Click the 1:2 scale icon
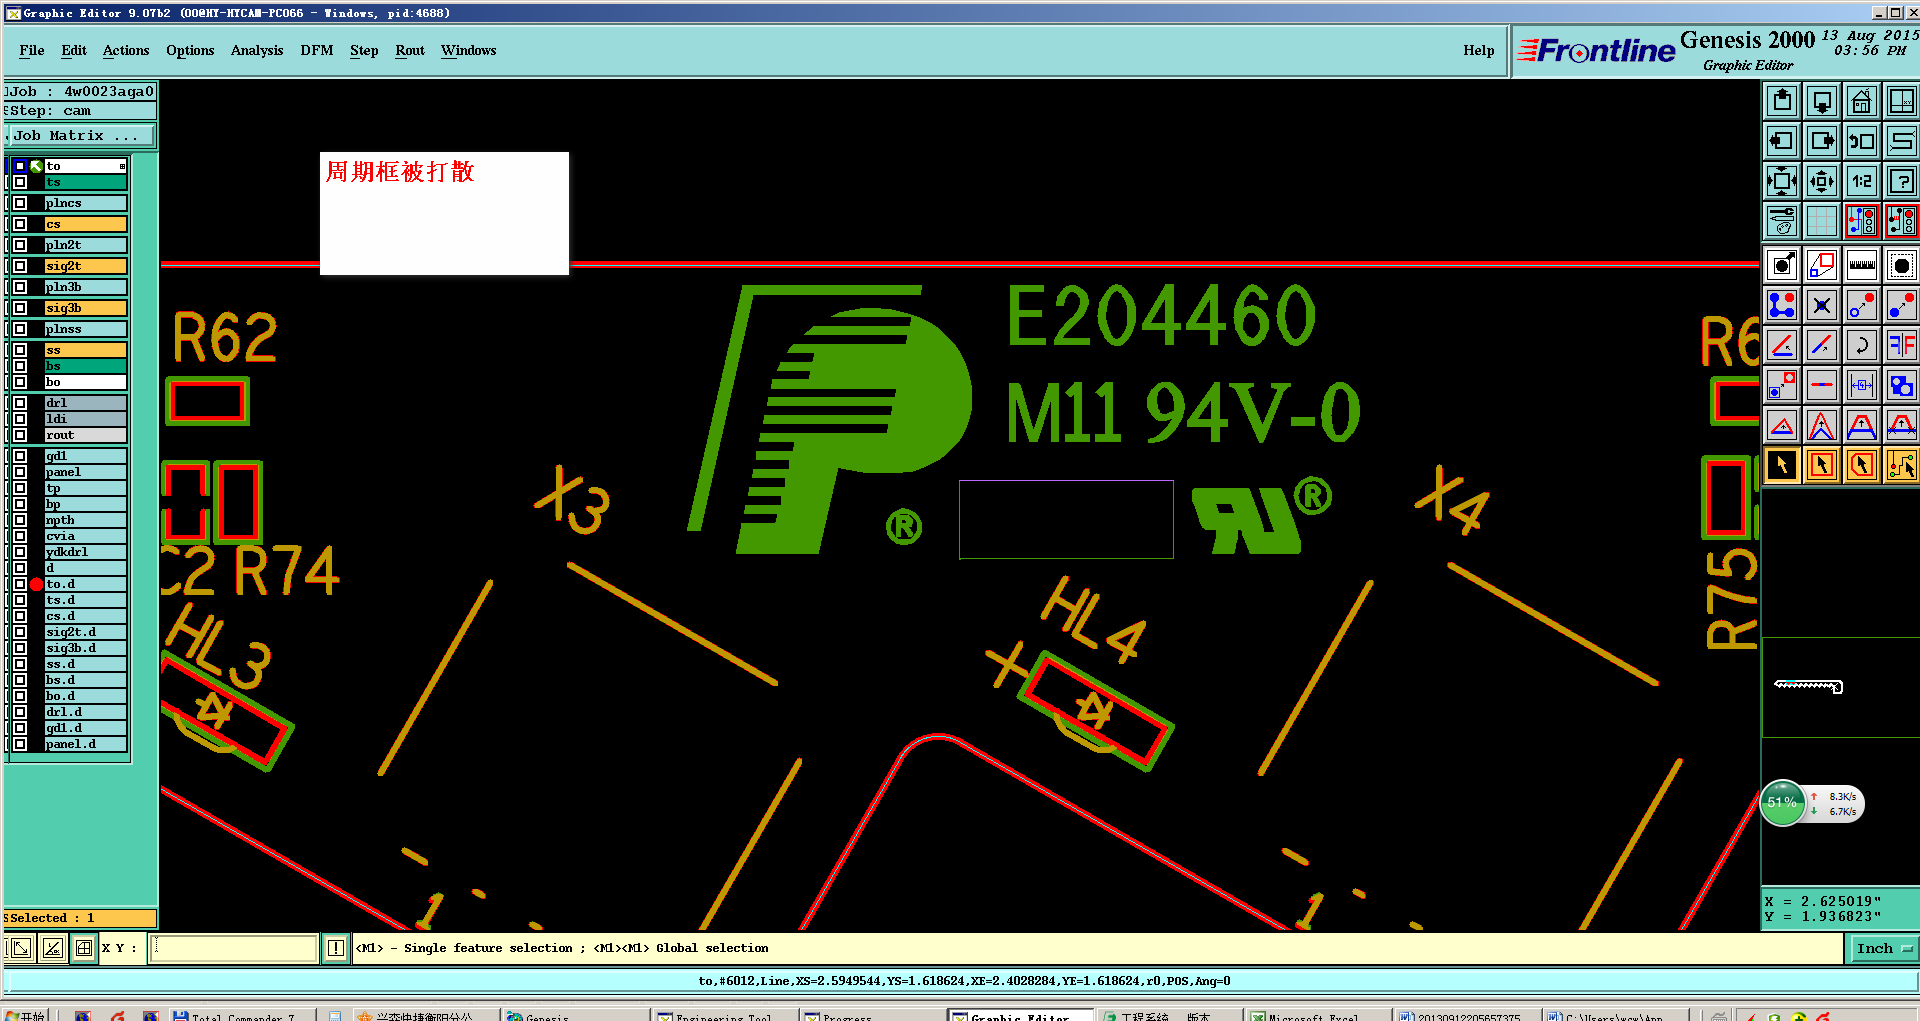Image resolution: width=1920 pixels, height=1021 pixels. pyautogui.click(x=1862, y=181)
